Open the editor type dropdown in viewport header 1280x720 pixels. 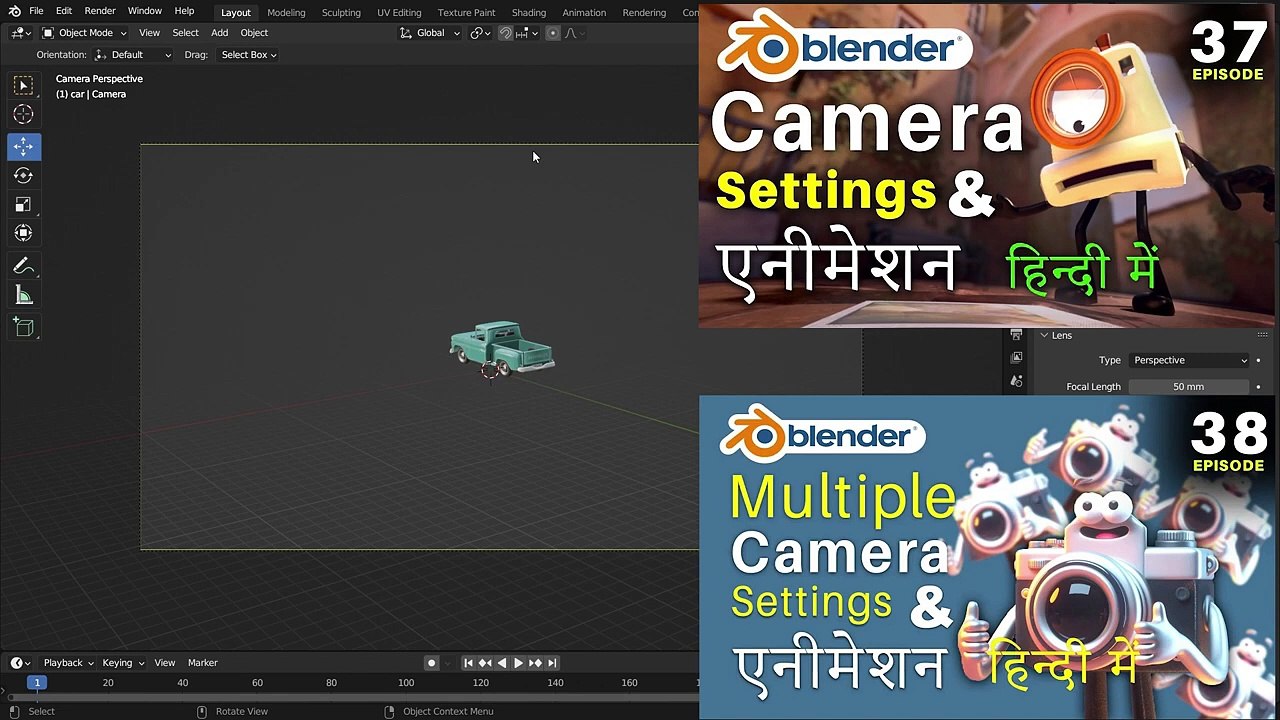[x=20, y=33]
